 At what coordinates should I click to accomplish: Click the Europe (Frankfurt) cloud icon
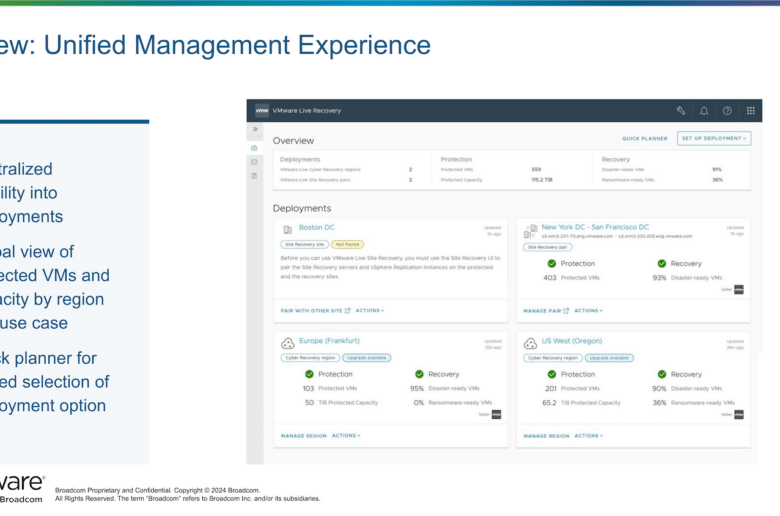[x=288, y=343]
